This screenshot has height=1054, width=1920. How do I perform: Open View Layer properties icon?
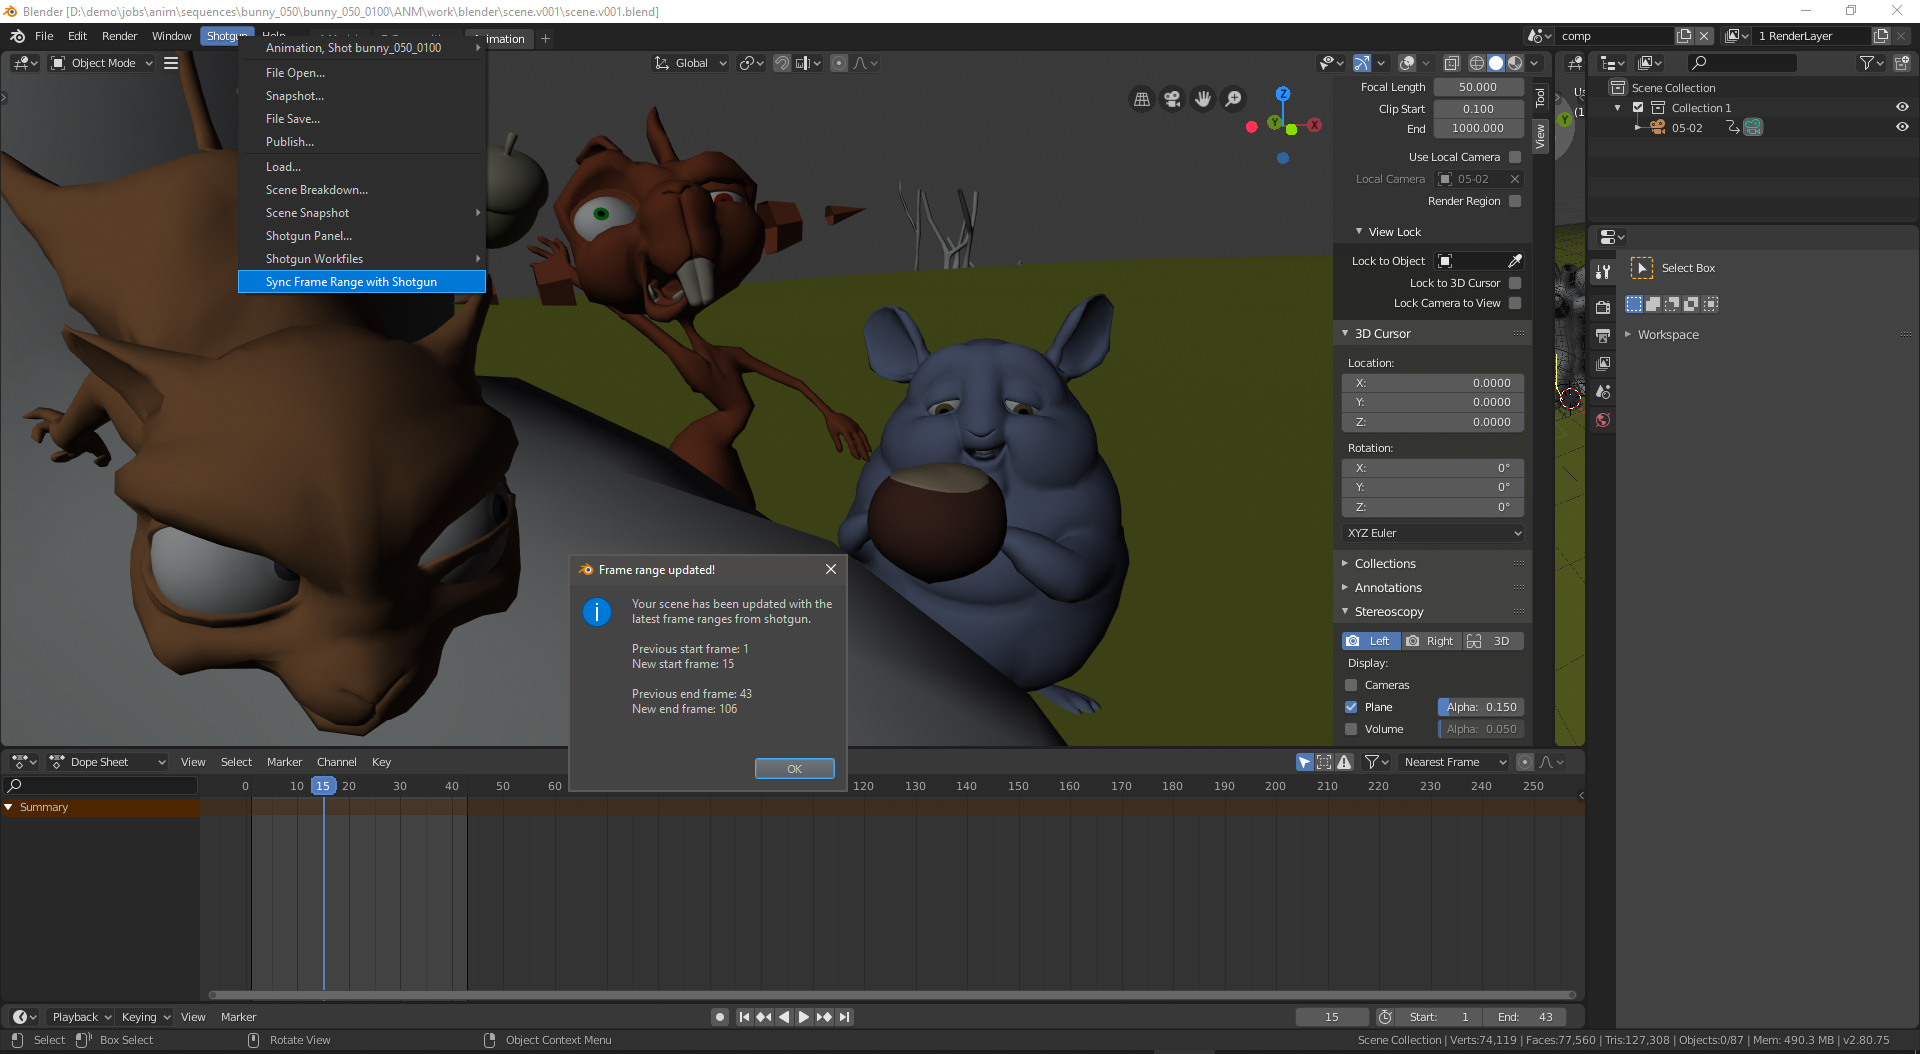coord(1603,363)
